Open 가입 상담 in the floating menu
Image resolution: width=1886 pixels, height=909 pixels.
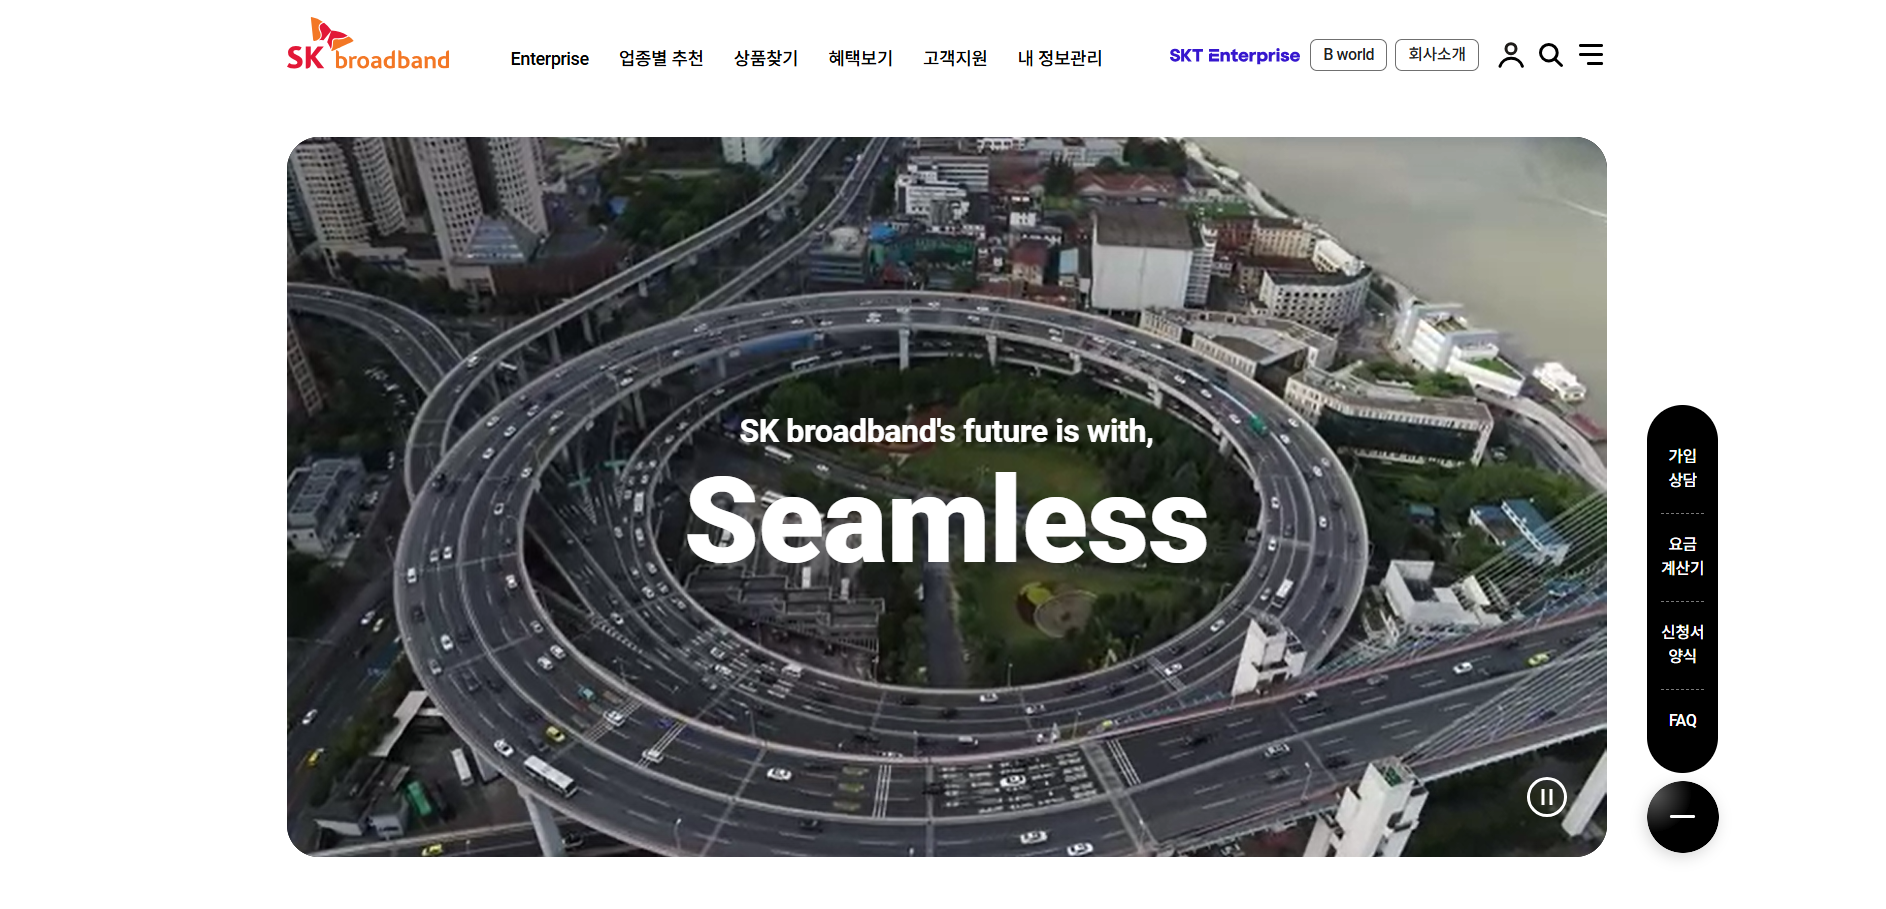point(1682,468)
